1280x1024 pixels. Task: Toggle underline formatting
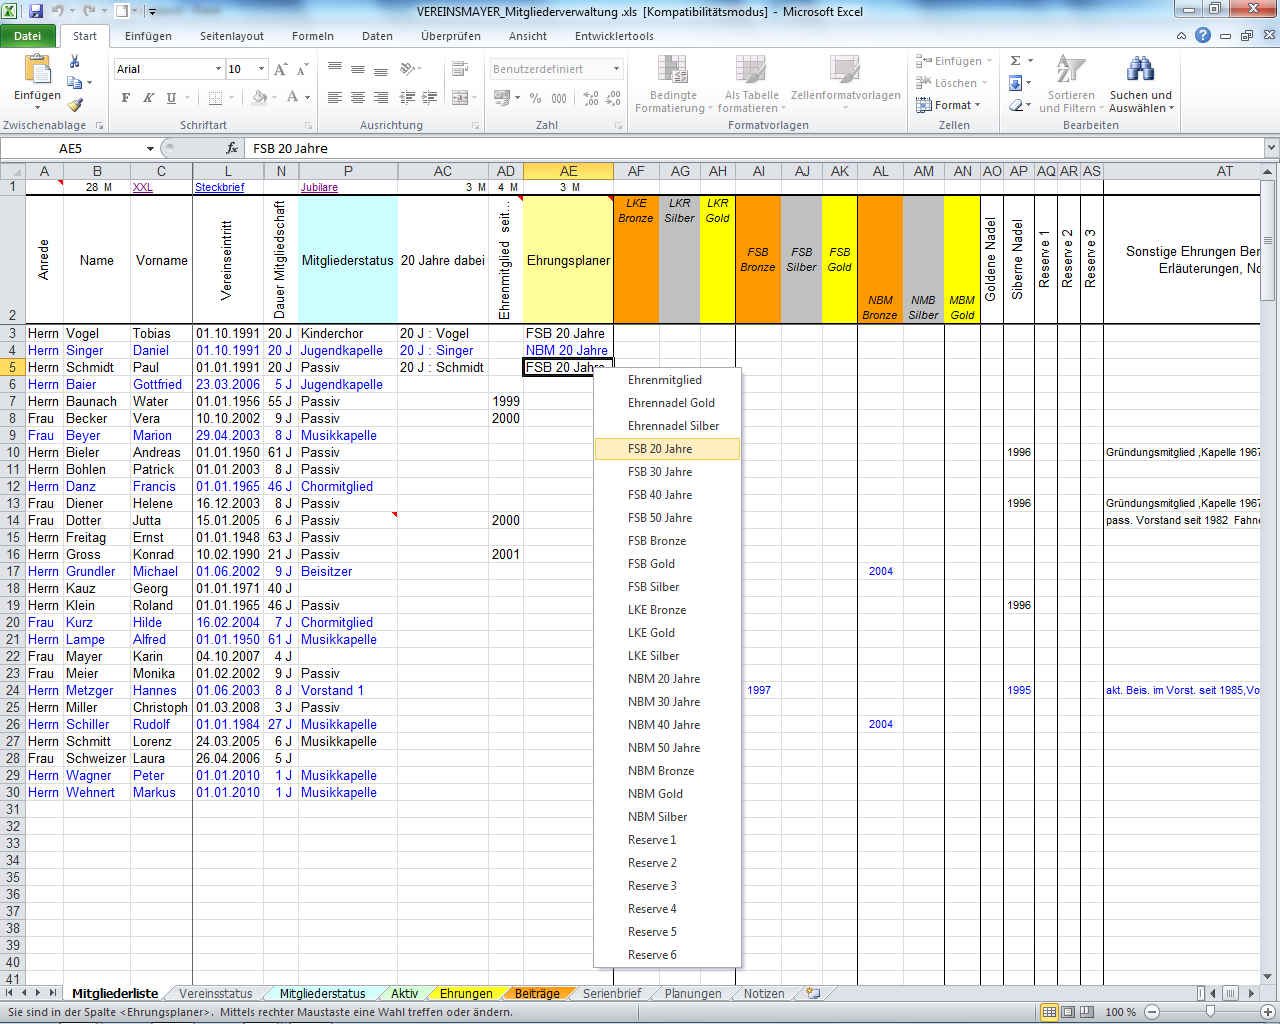pos(171,98)
